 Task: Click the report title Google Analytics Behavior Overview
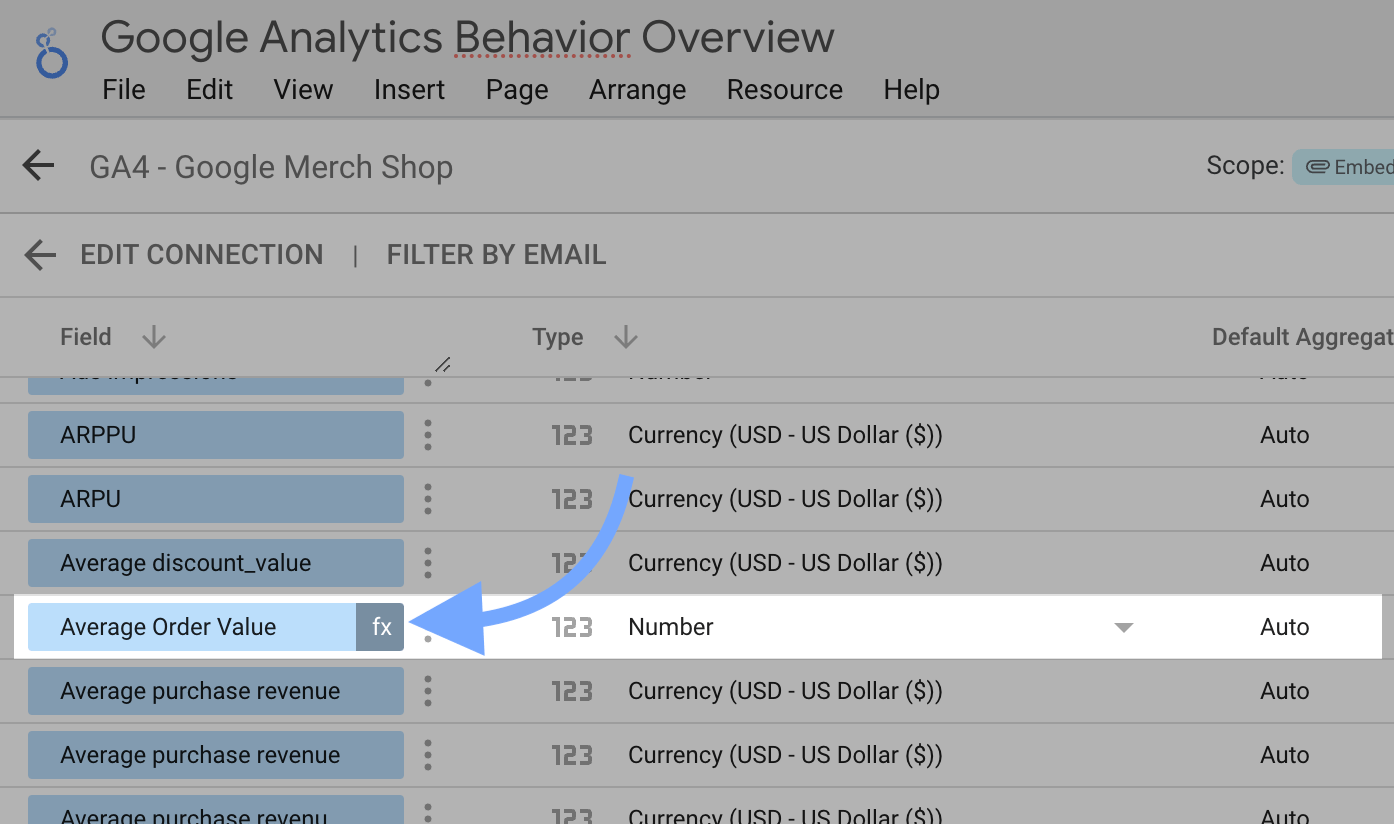468,37
